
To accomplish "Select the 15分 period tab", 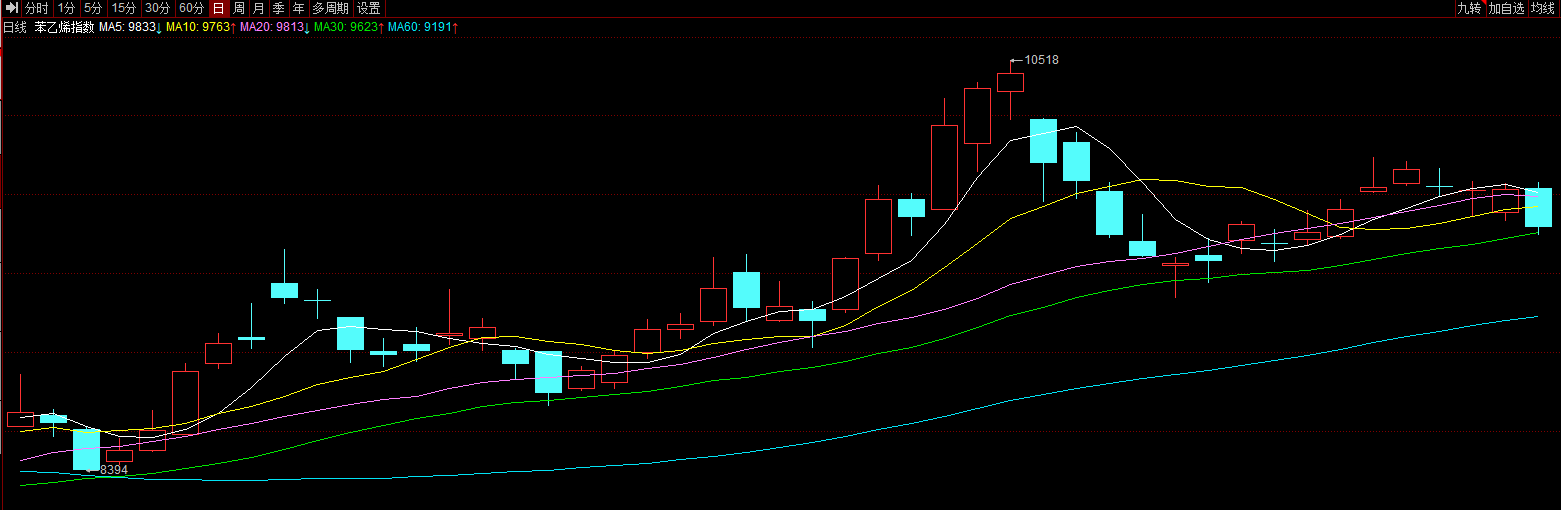I will 123,8.
